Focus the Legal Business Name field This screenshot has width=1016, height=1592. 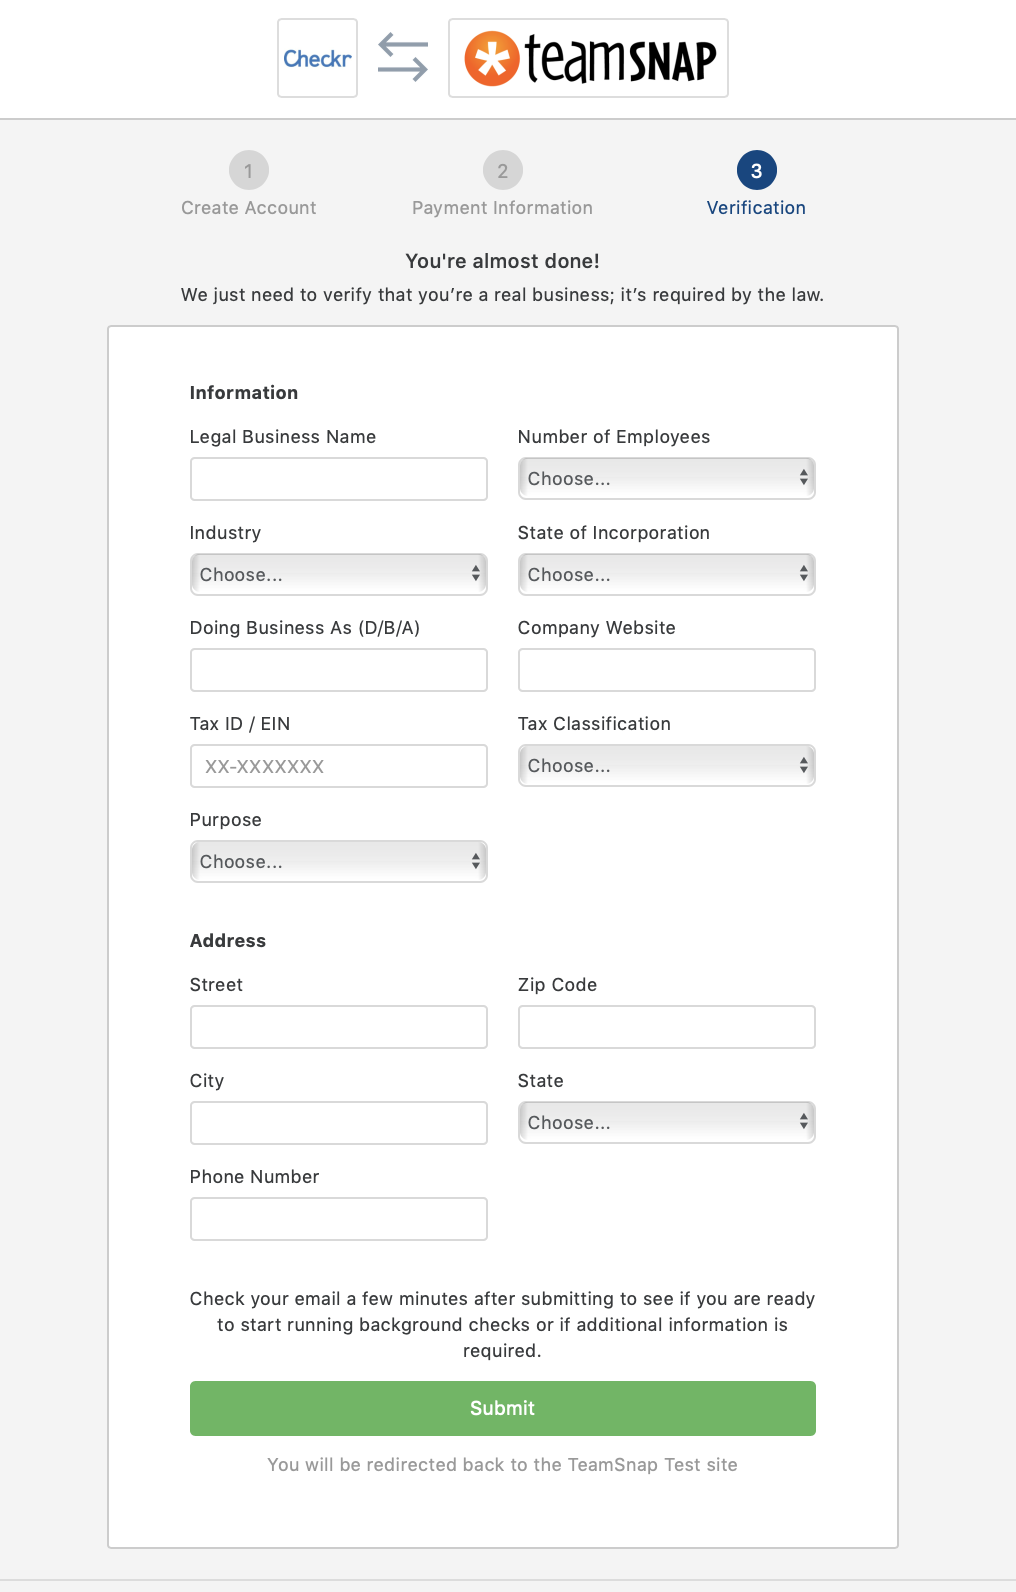pos(338,479)
